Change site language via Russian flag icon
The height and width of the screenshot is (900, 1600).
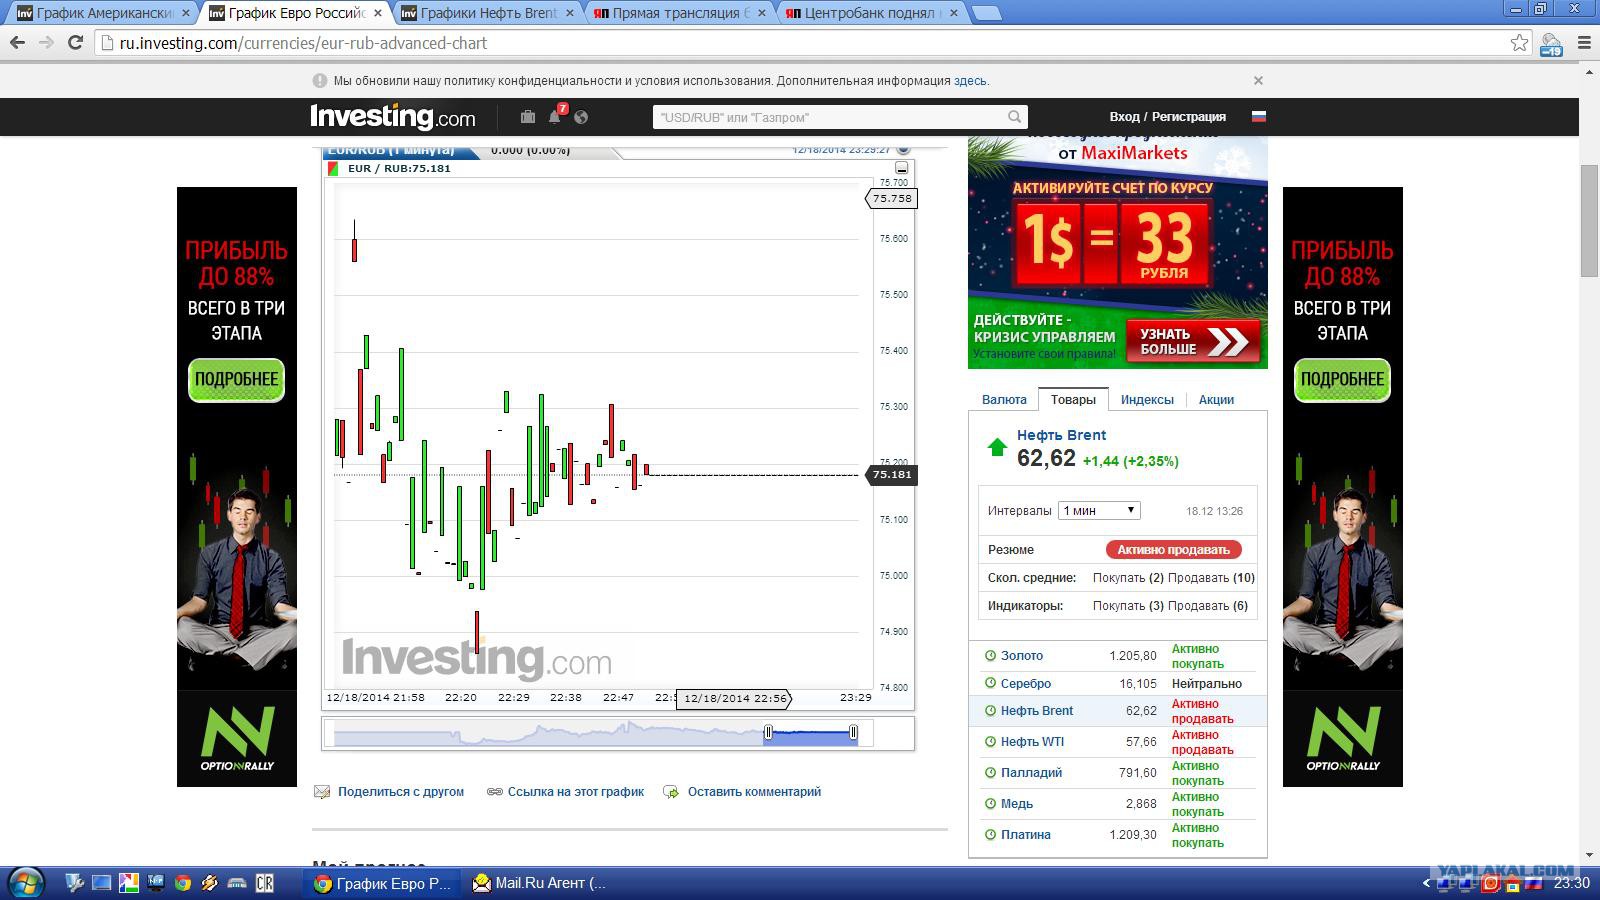(1259, 117)
